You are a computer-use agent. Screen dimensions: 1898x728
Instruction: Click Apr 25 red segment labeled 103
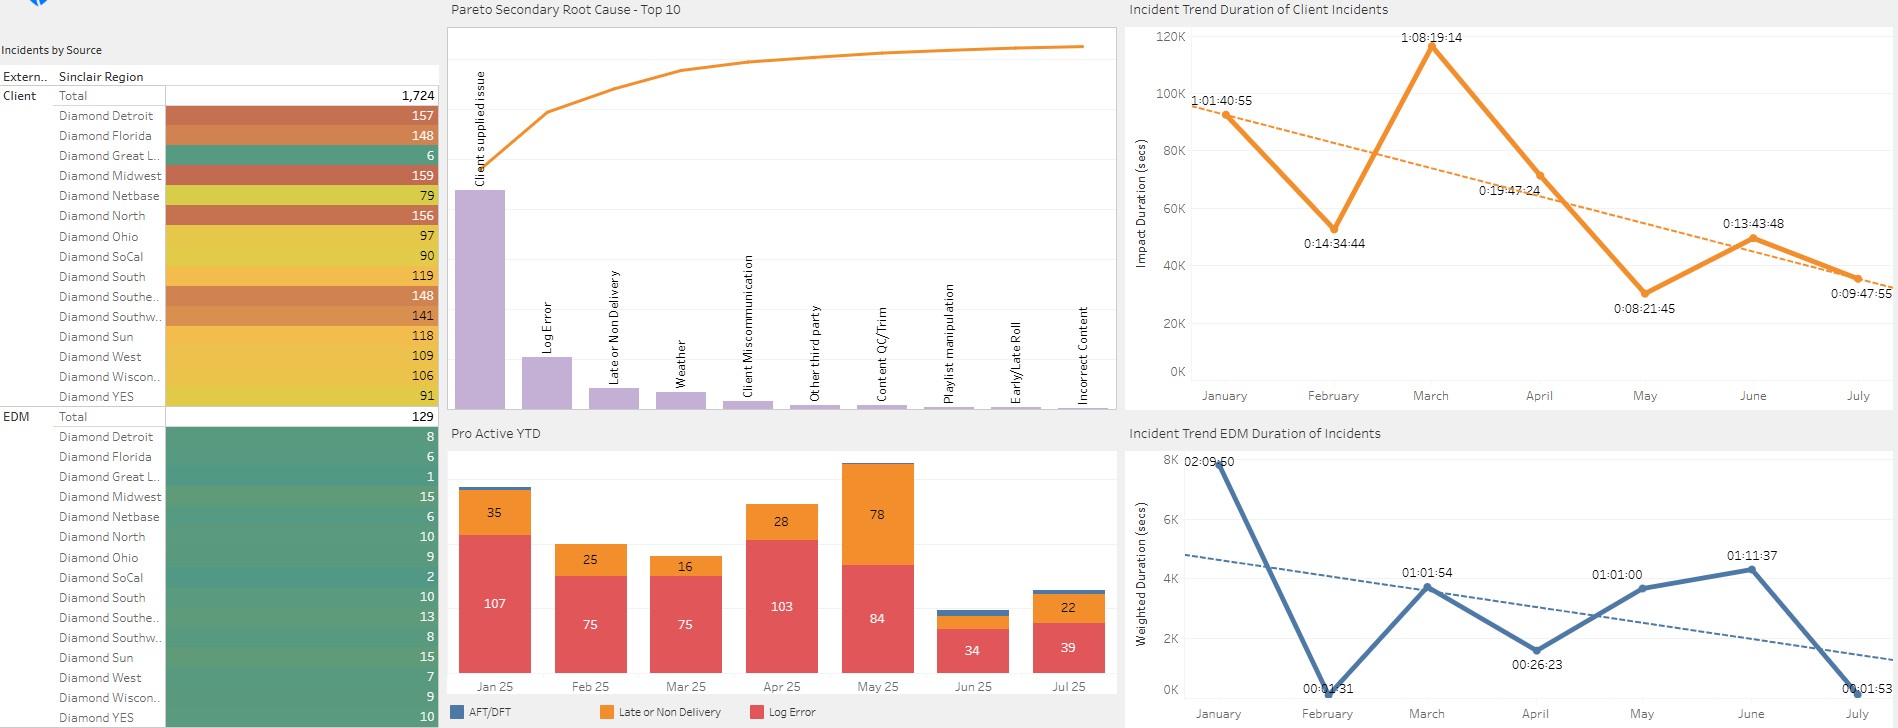[x=781, y=607]
